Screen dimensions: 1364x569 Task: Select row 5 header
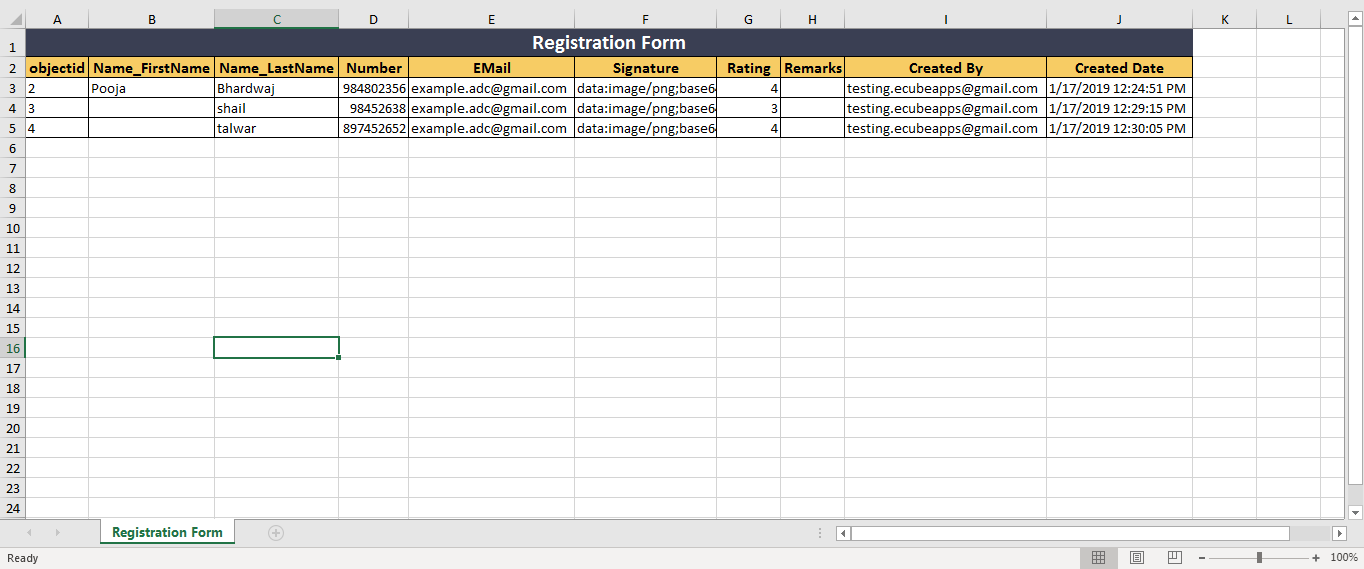point(12,128)
